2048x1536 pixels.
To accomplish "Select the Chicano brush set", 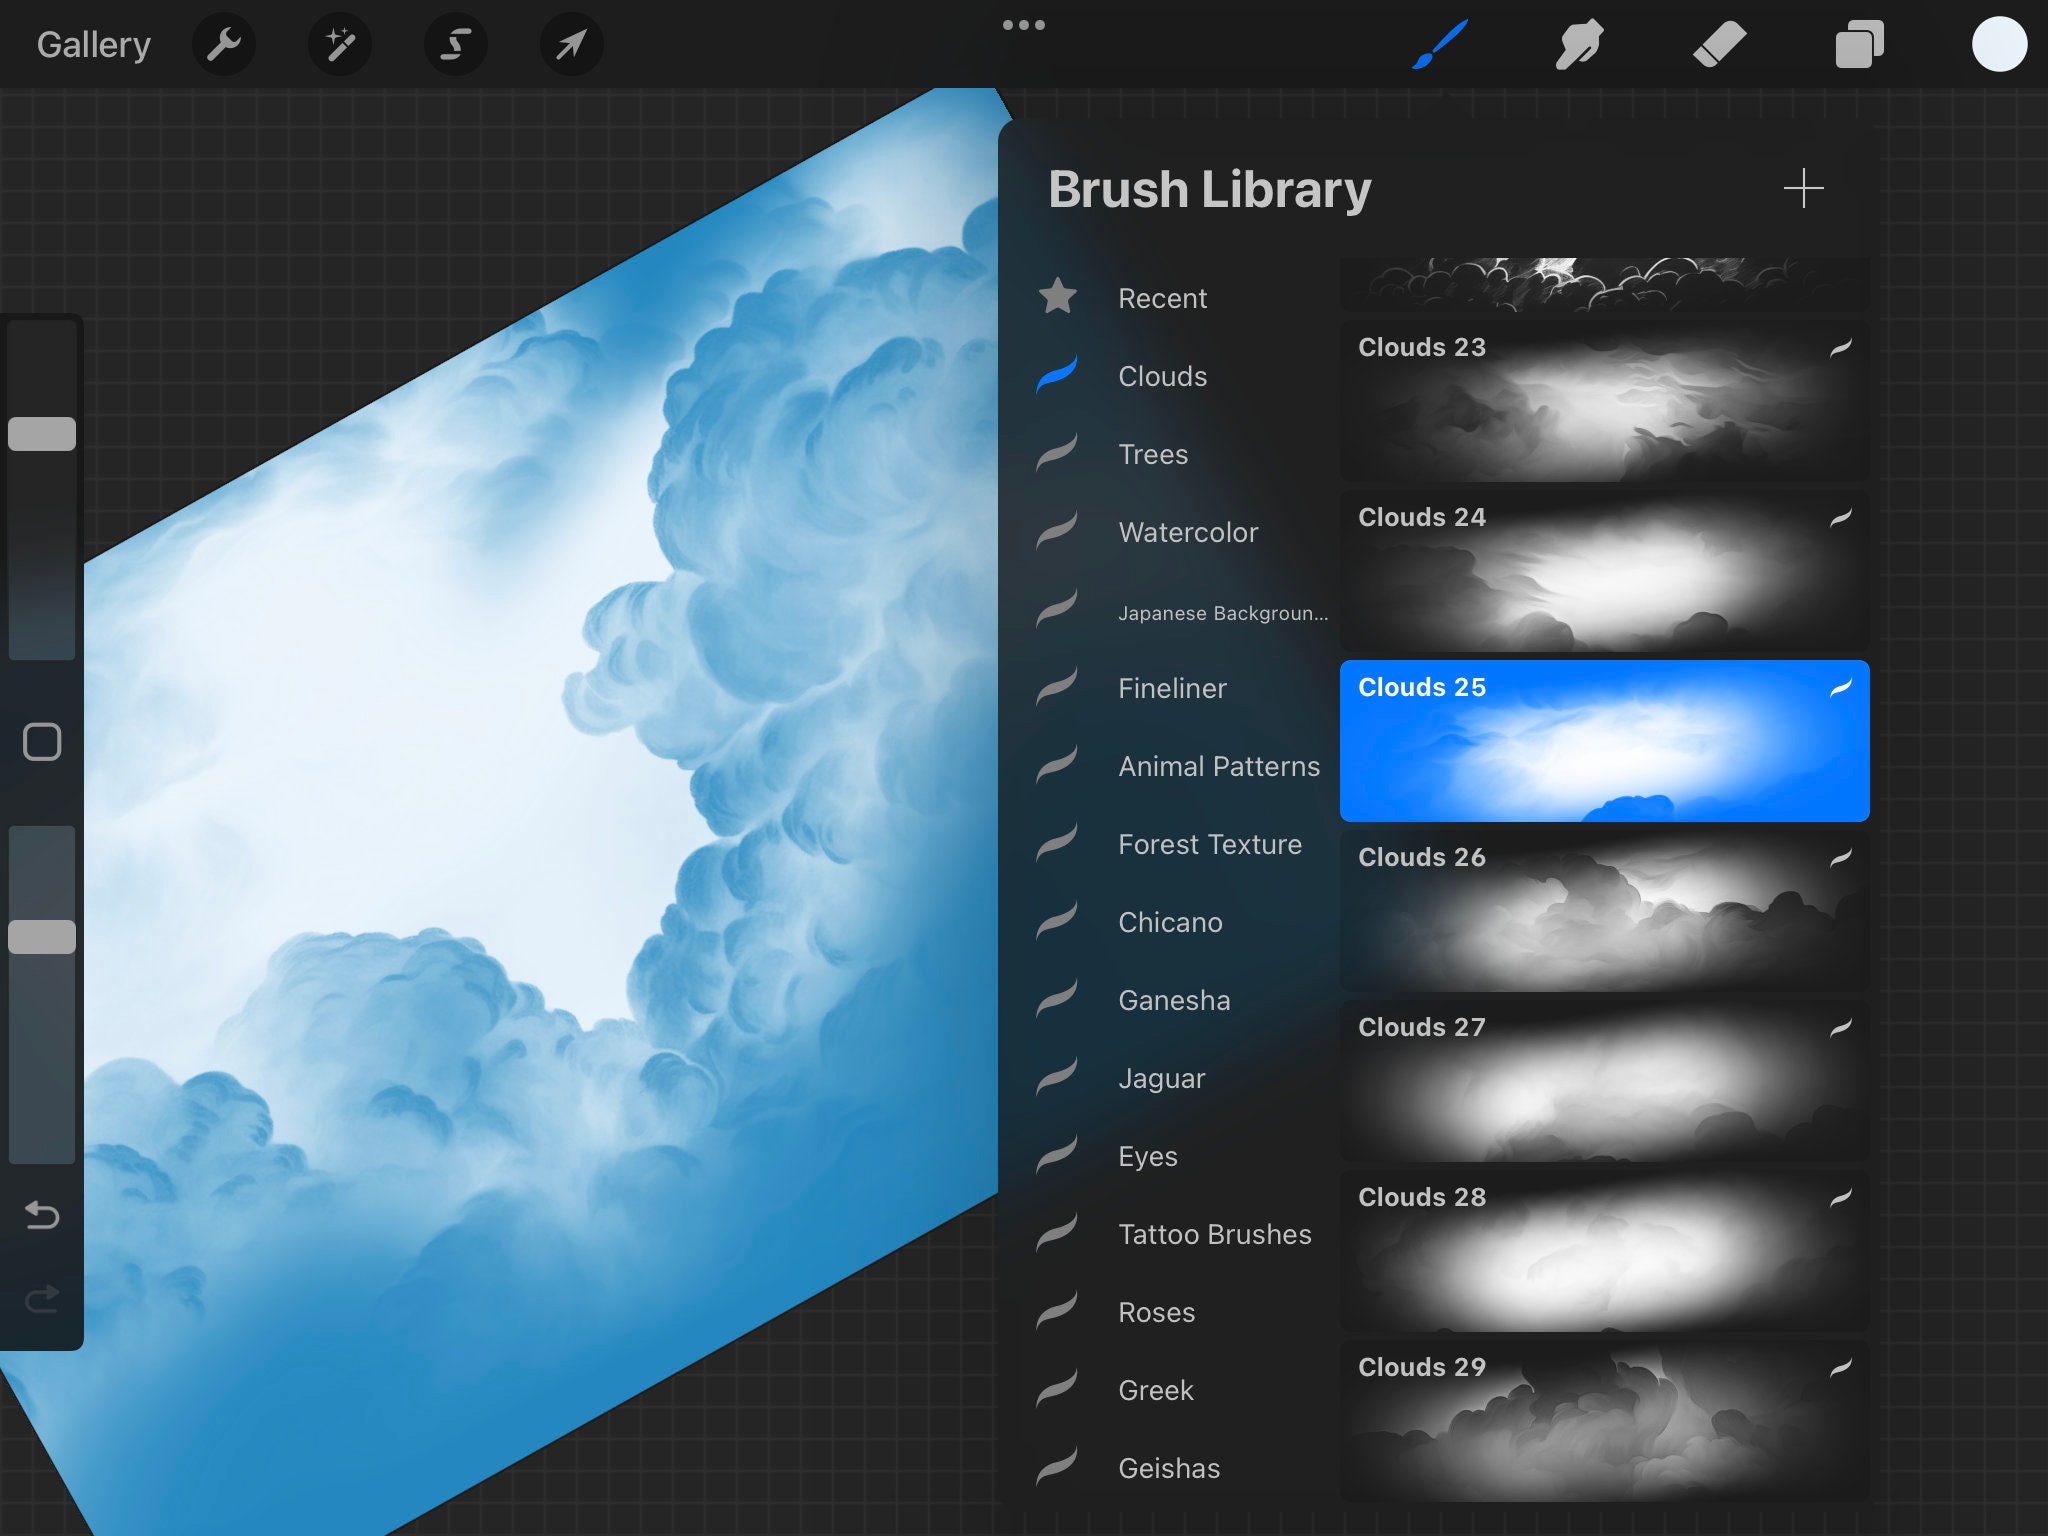I will coord(1170,922).
